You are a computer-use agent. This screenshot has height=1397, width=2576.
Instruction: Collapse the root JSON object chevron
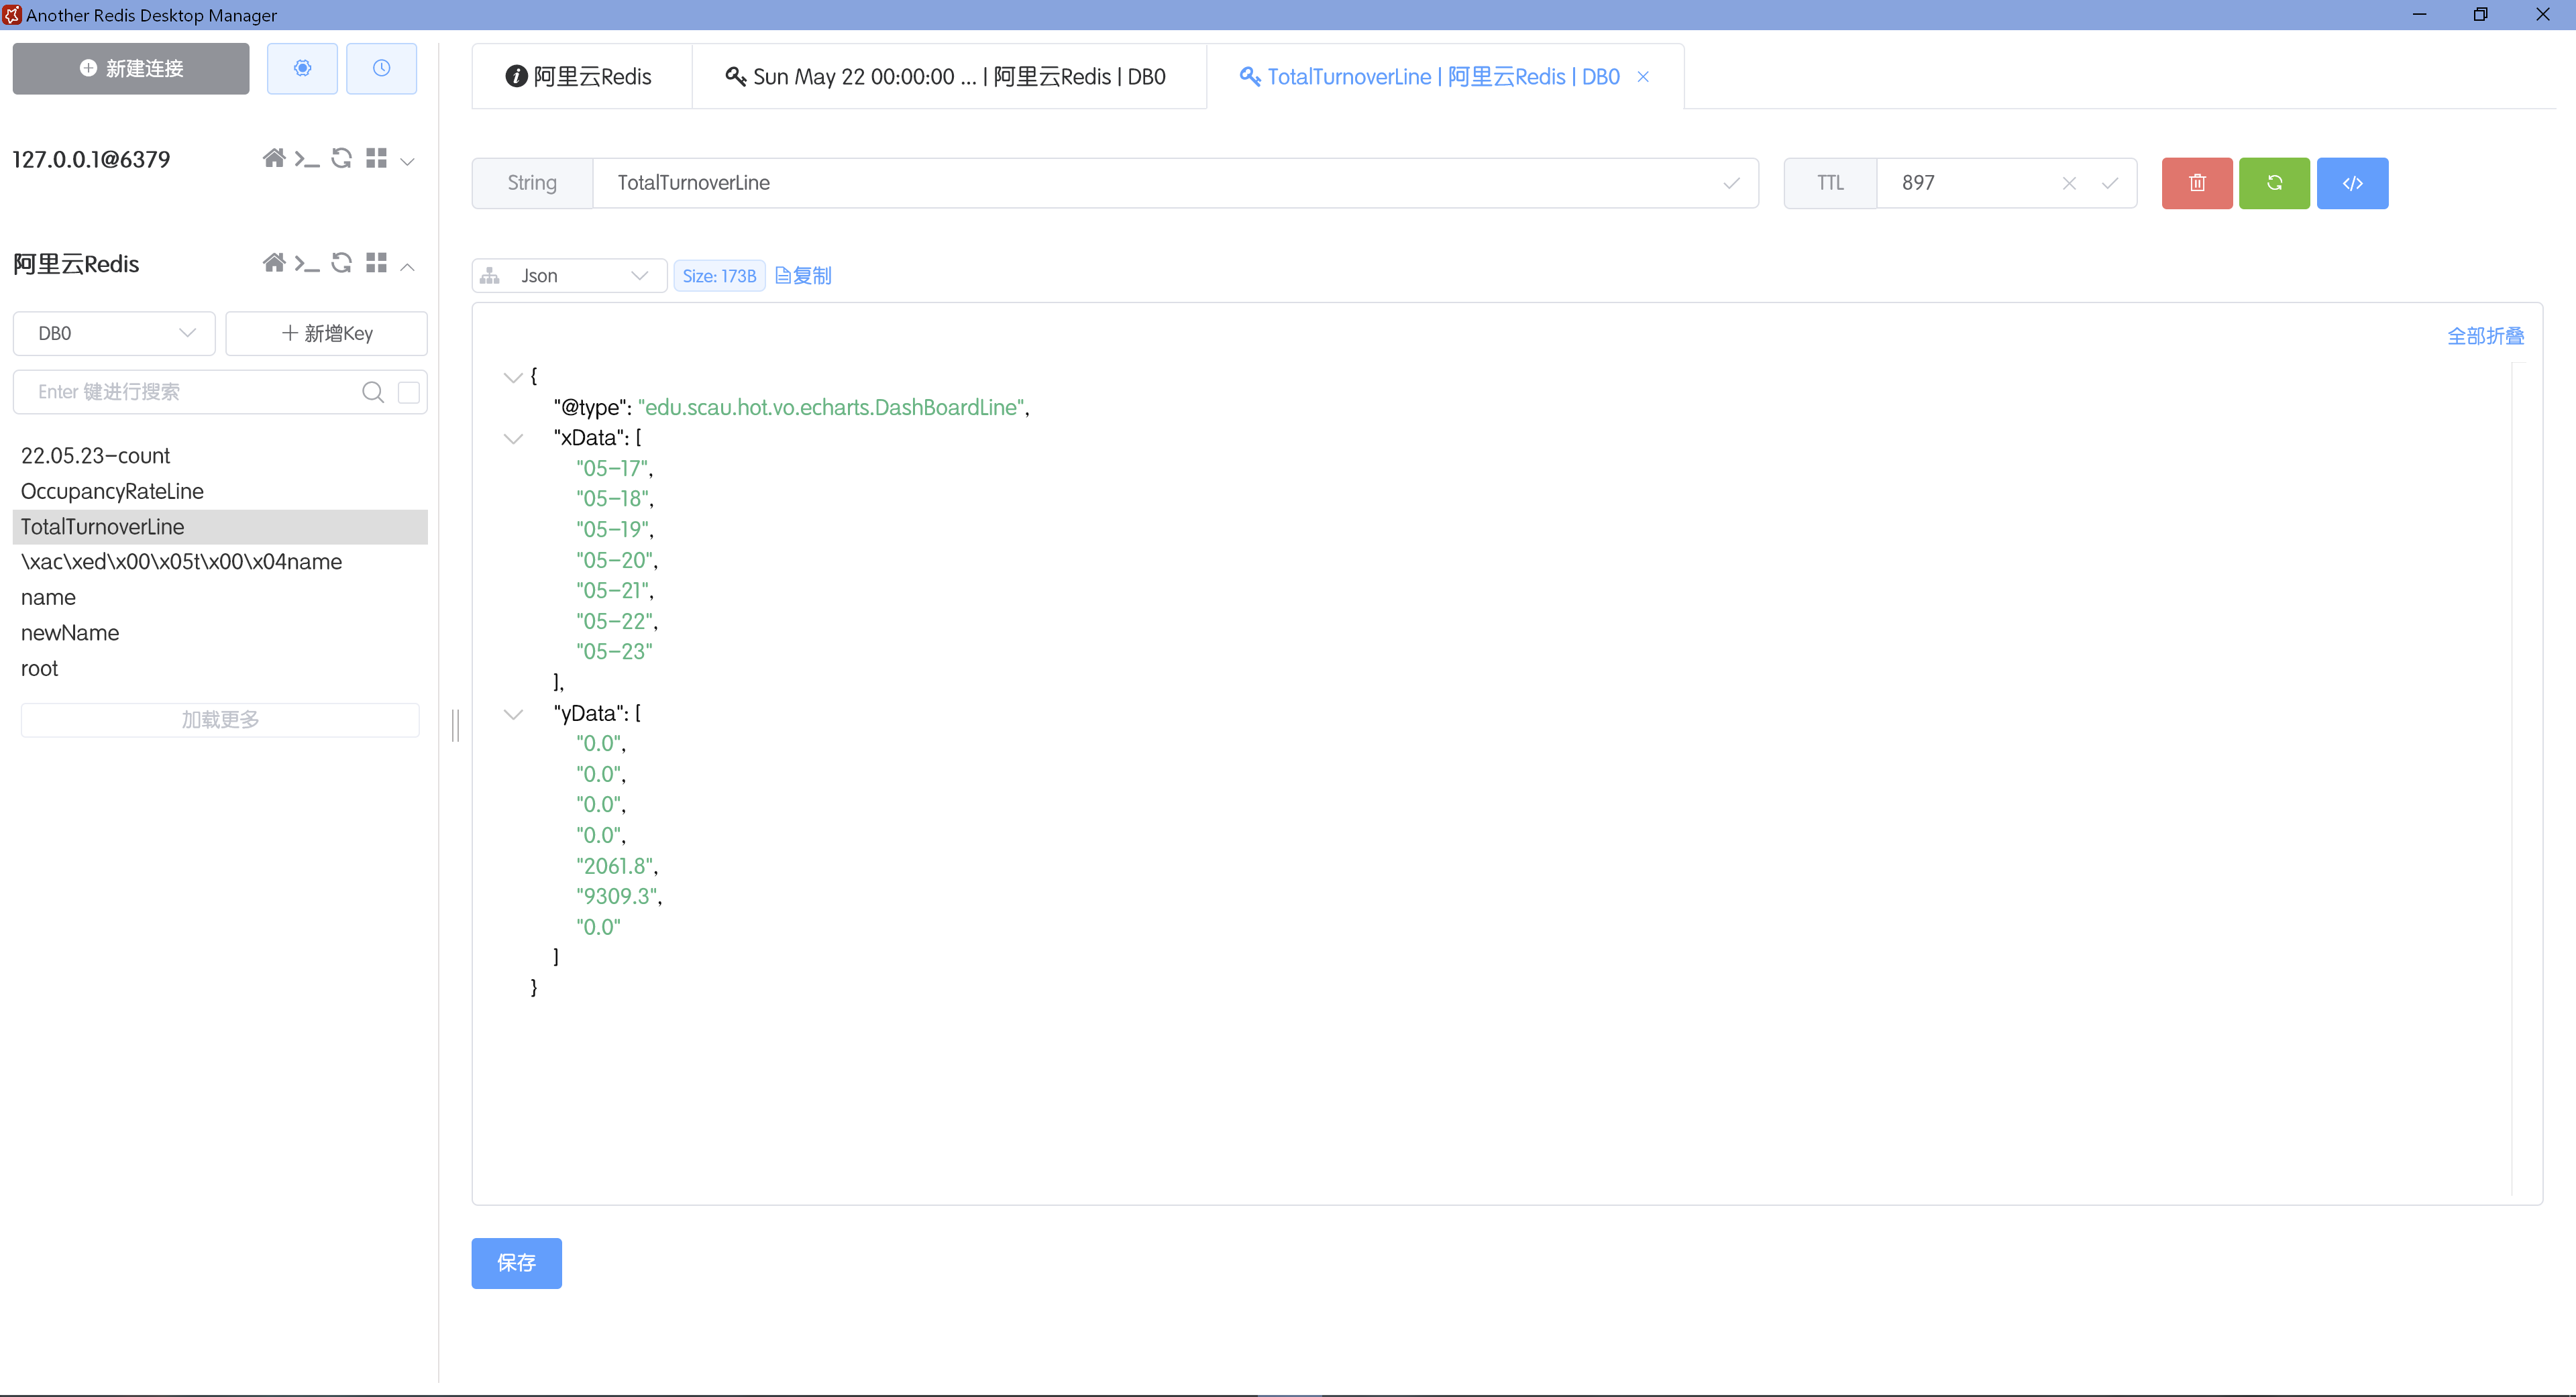click(513, 377)
